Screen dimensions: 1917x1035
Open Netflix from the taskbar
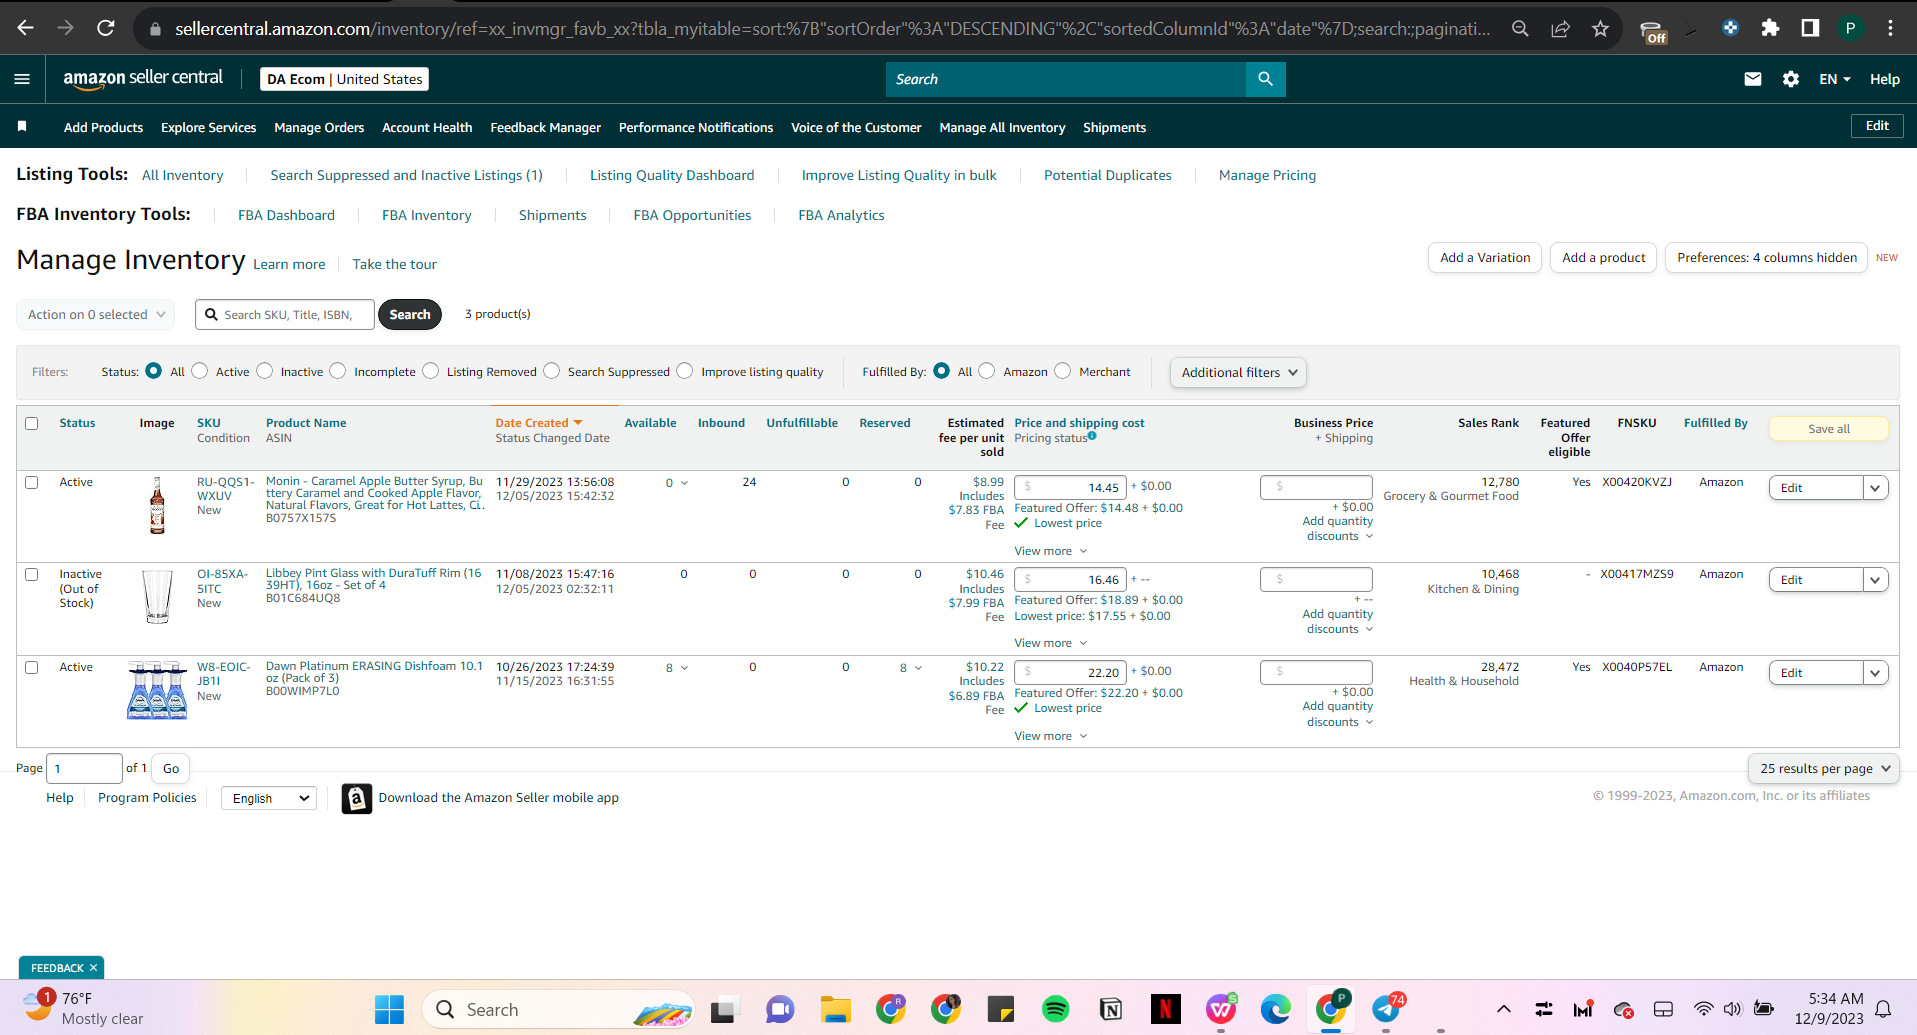(x=1165, y=1010)
